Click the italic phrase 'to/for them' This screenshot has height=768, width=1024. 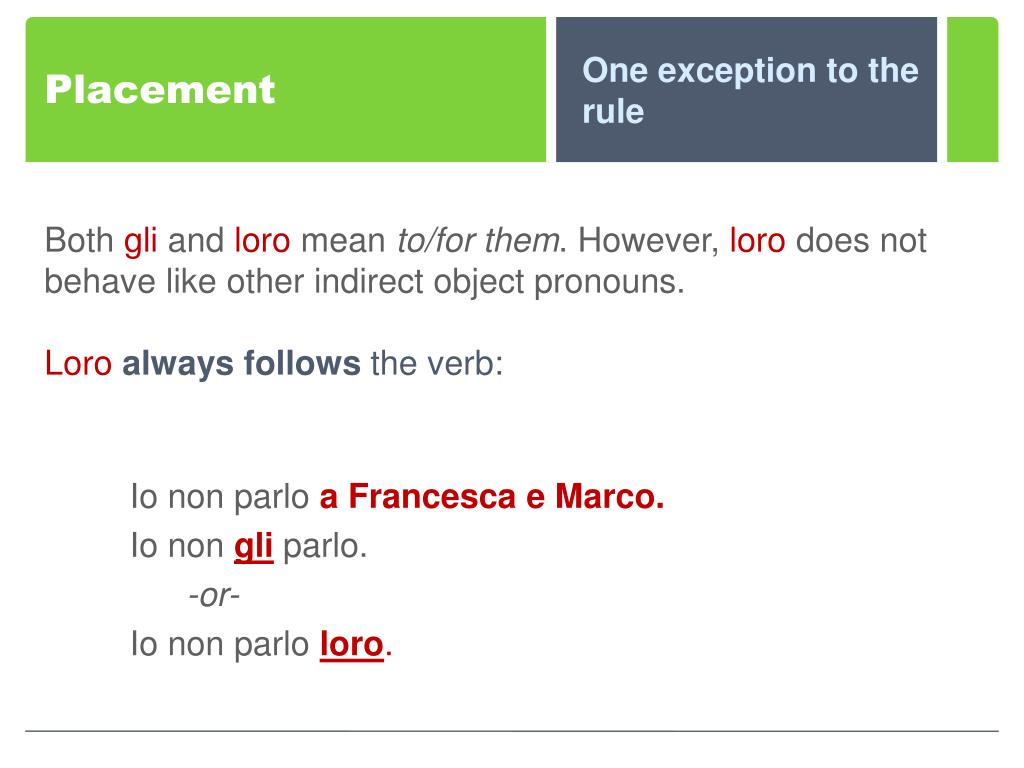(x=478, y=240)
